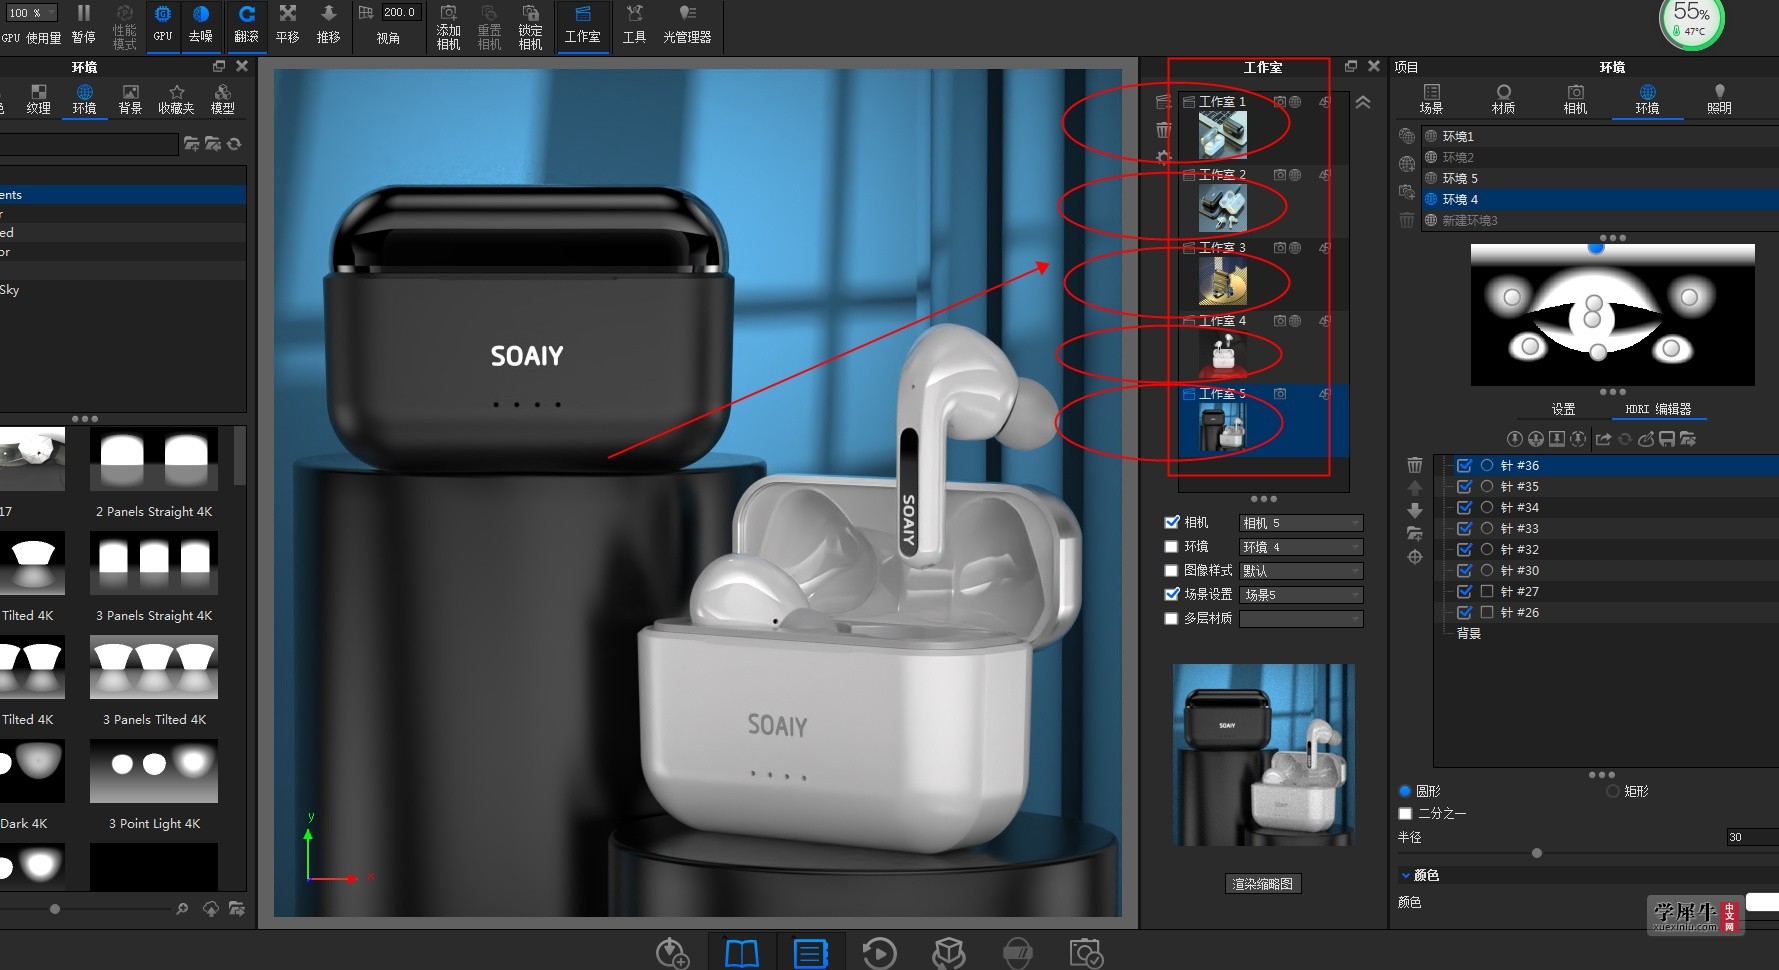The height and width of the screenshot is (970, 1779).
Task: Toggle the 去噪 denoise option
Action: point(201,25)
